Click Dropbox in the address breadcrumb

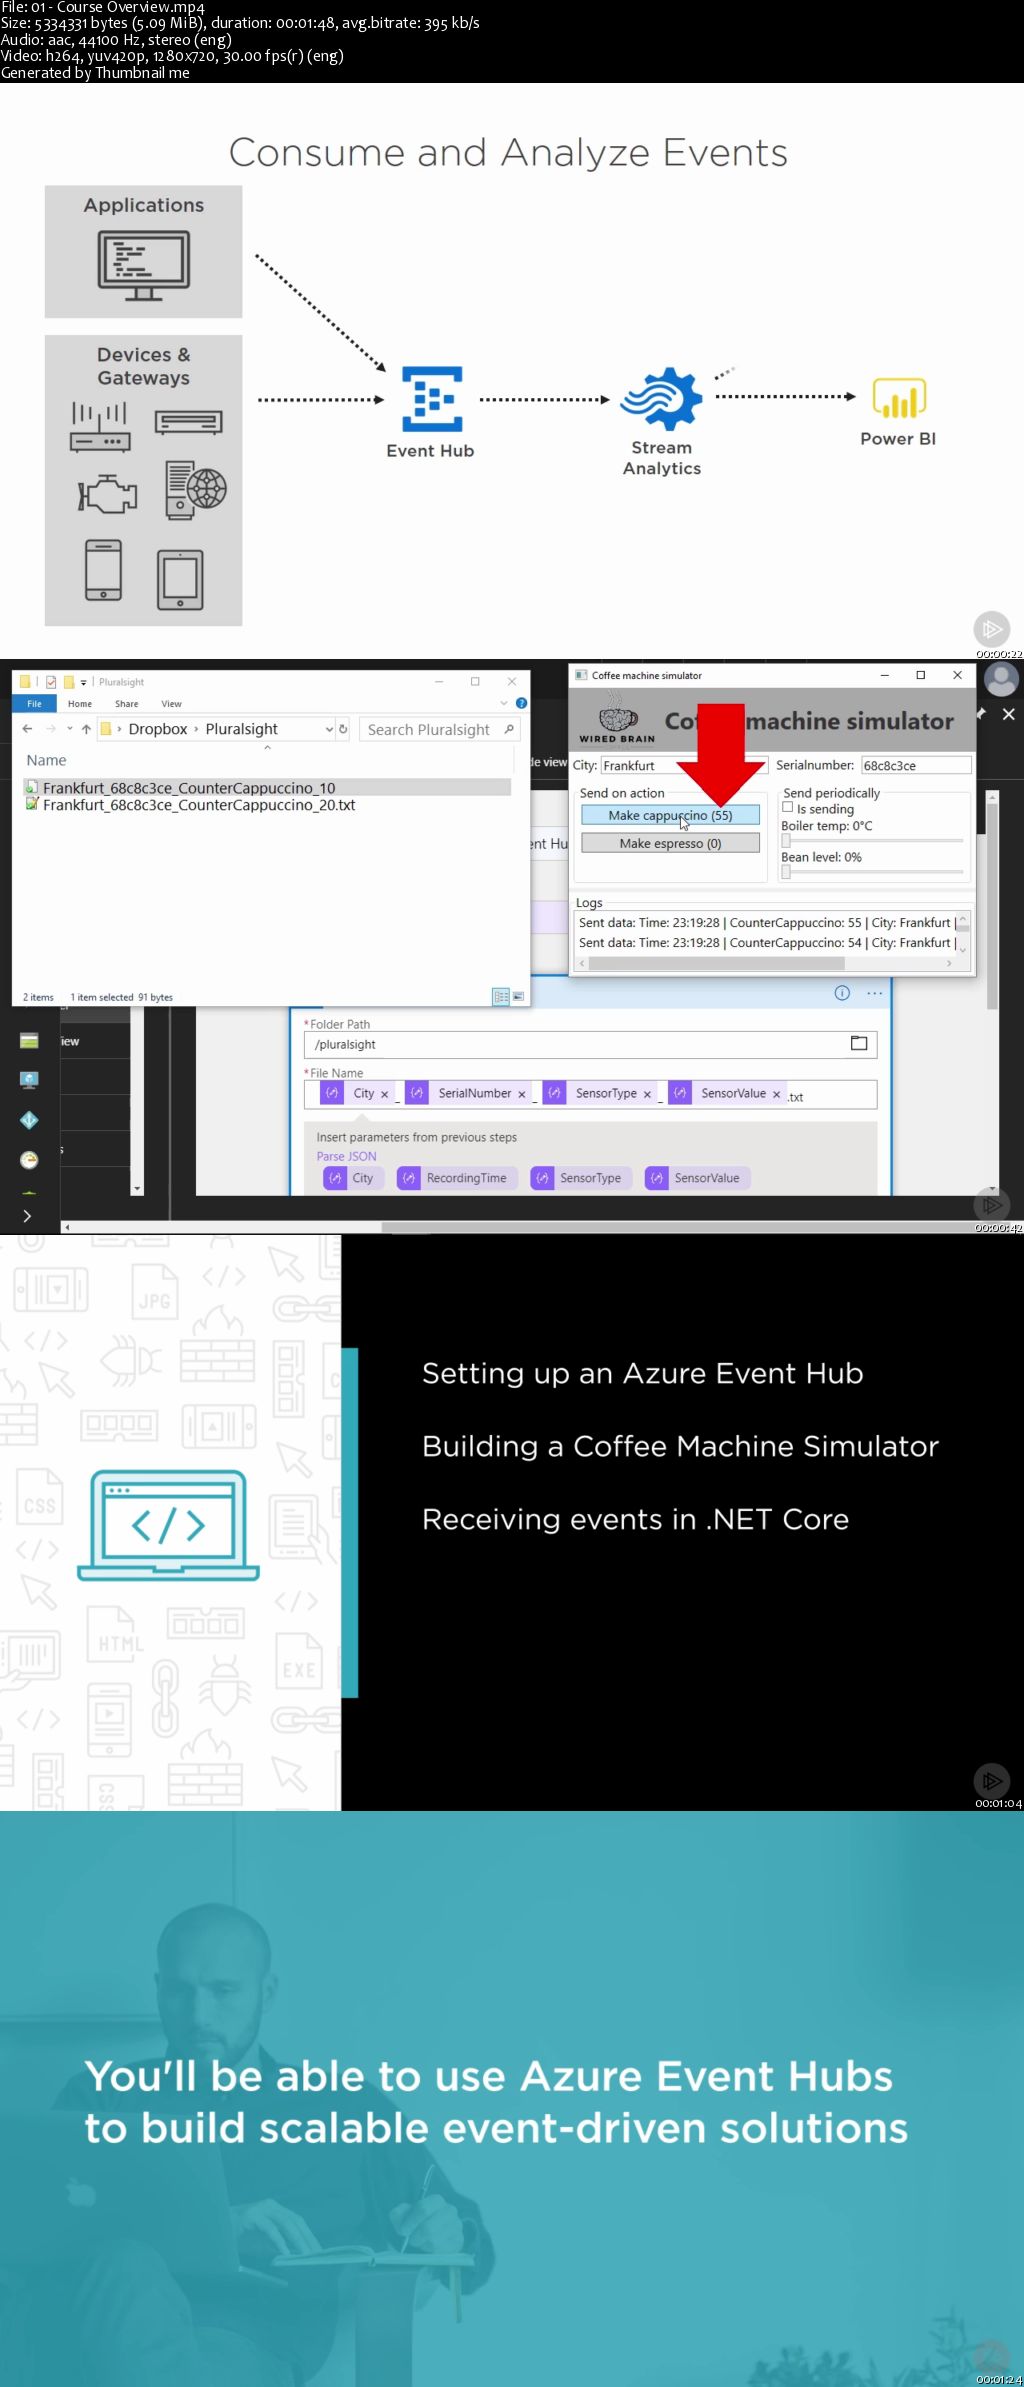click(158, 729)
